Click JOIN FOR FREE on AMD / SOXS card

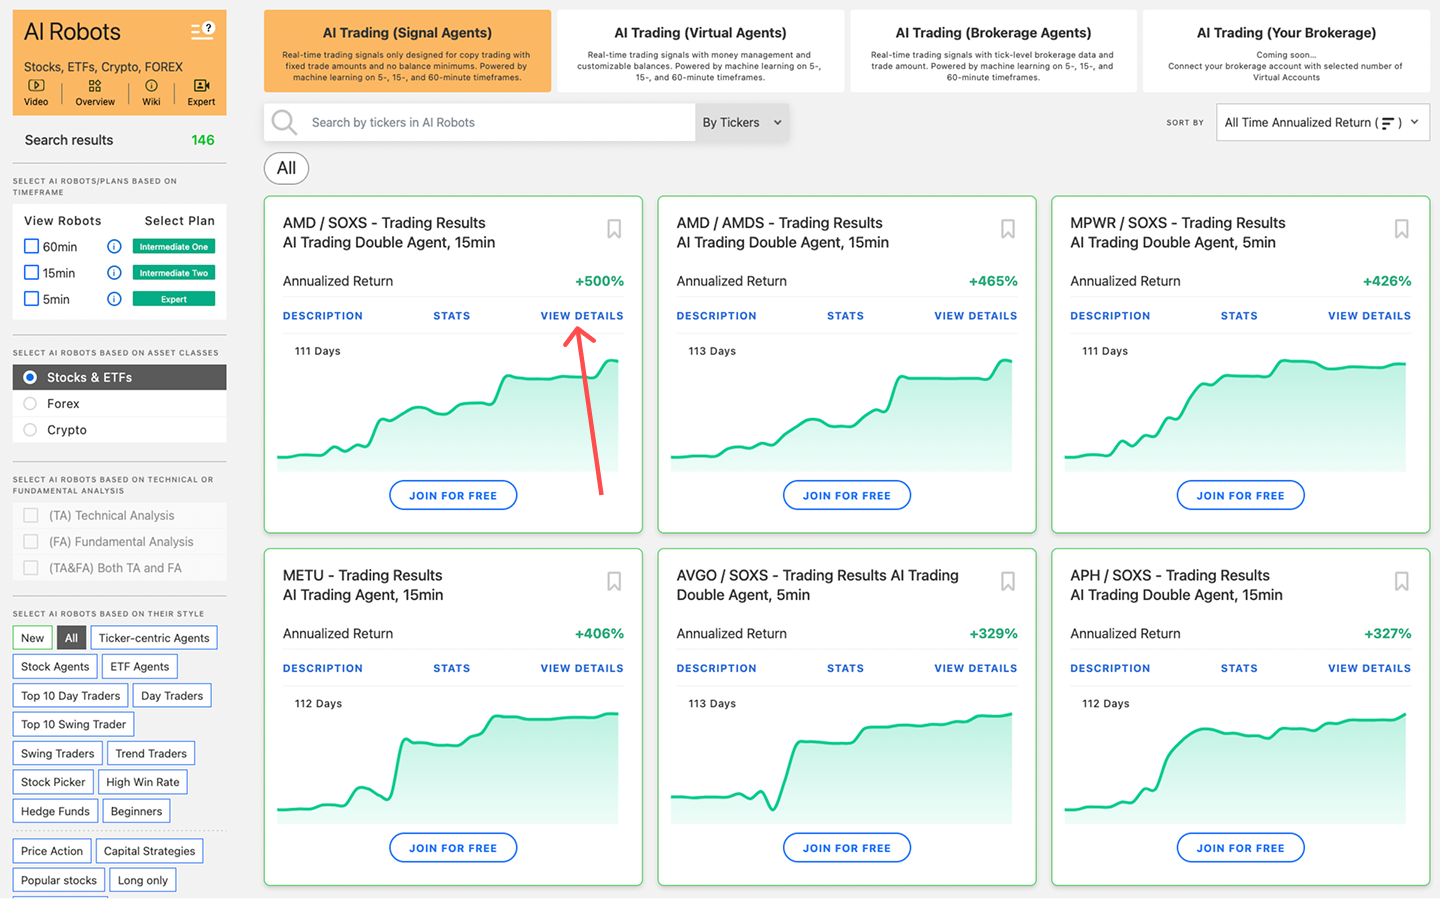click(453, 495)
